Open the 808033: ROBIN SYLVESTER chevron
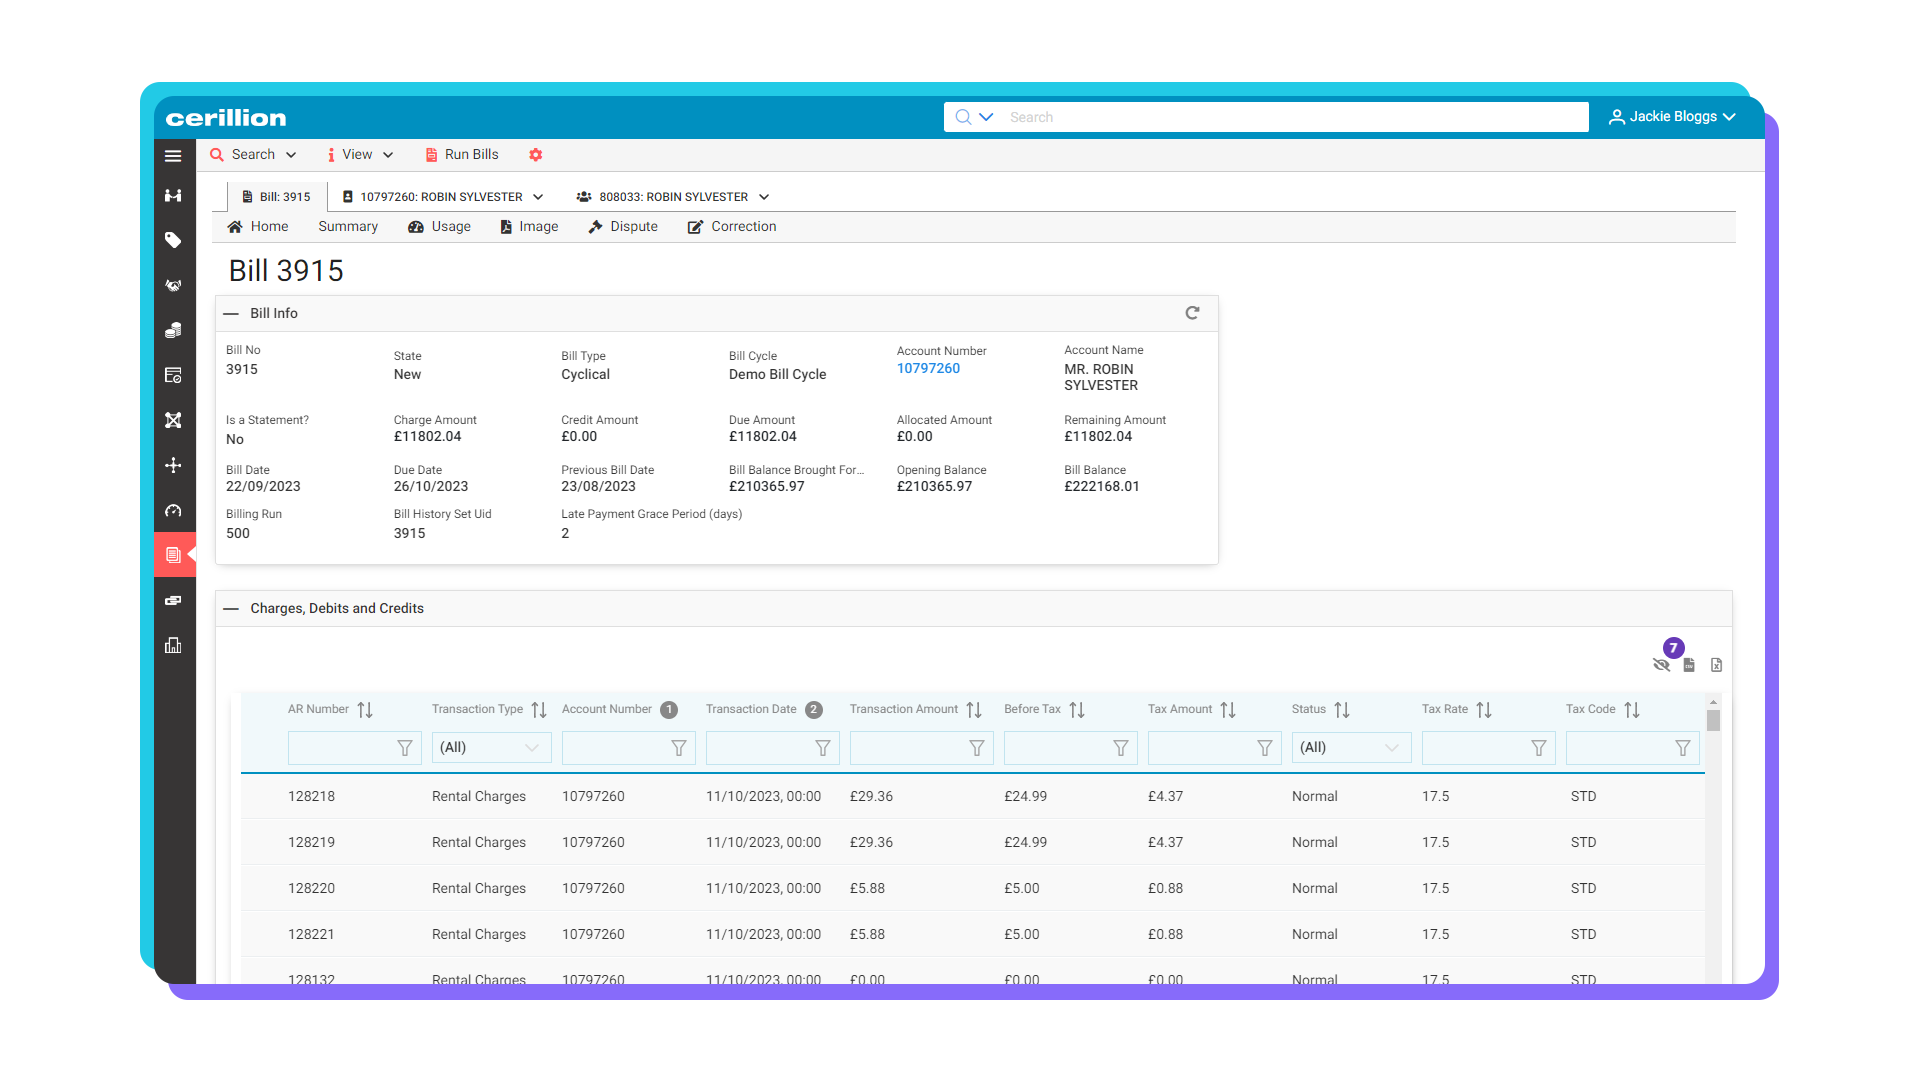The height and width of the screenshot is (1080, 1920). 766,196
